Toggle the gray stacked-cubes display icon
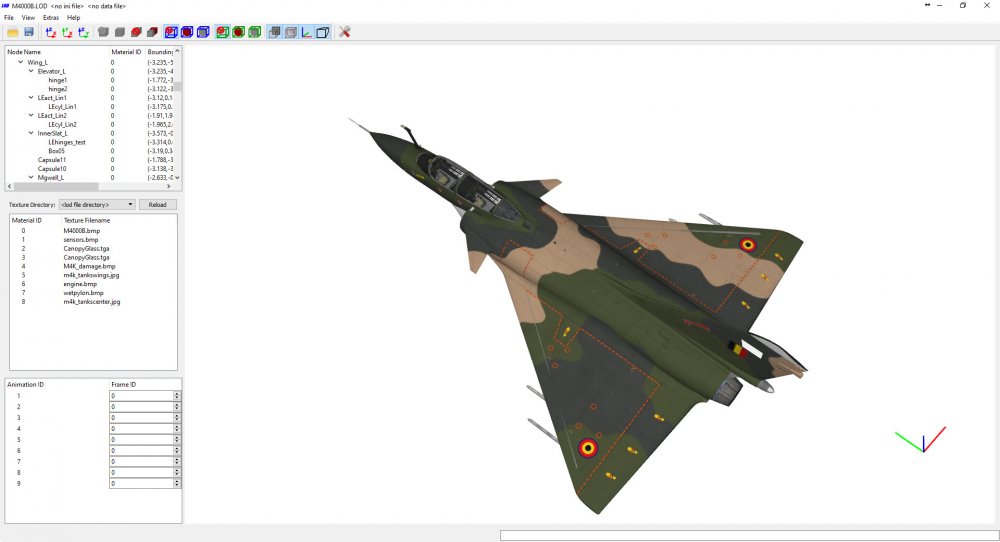This screenshot has width=1000, height=542. [x=275, y=32]
